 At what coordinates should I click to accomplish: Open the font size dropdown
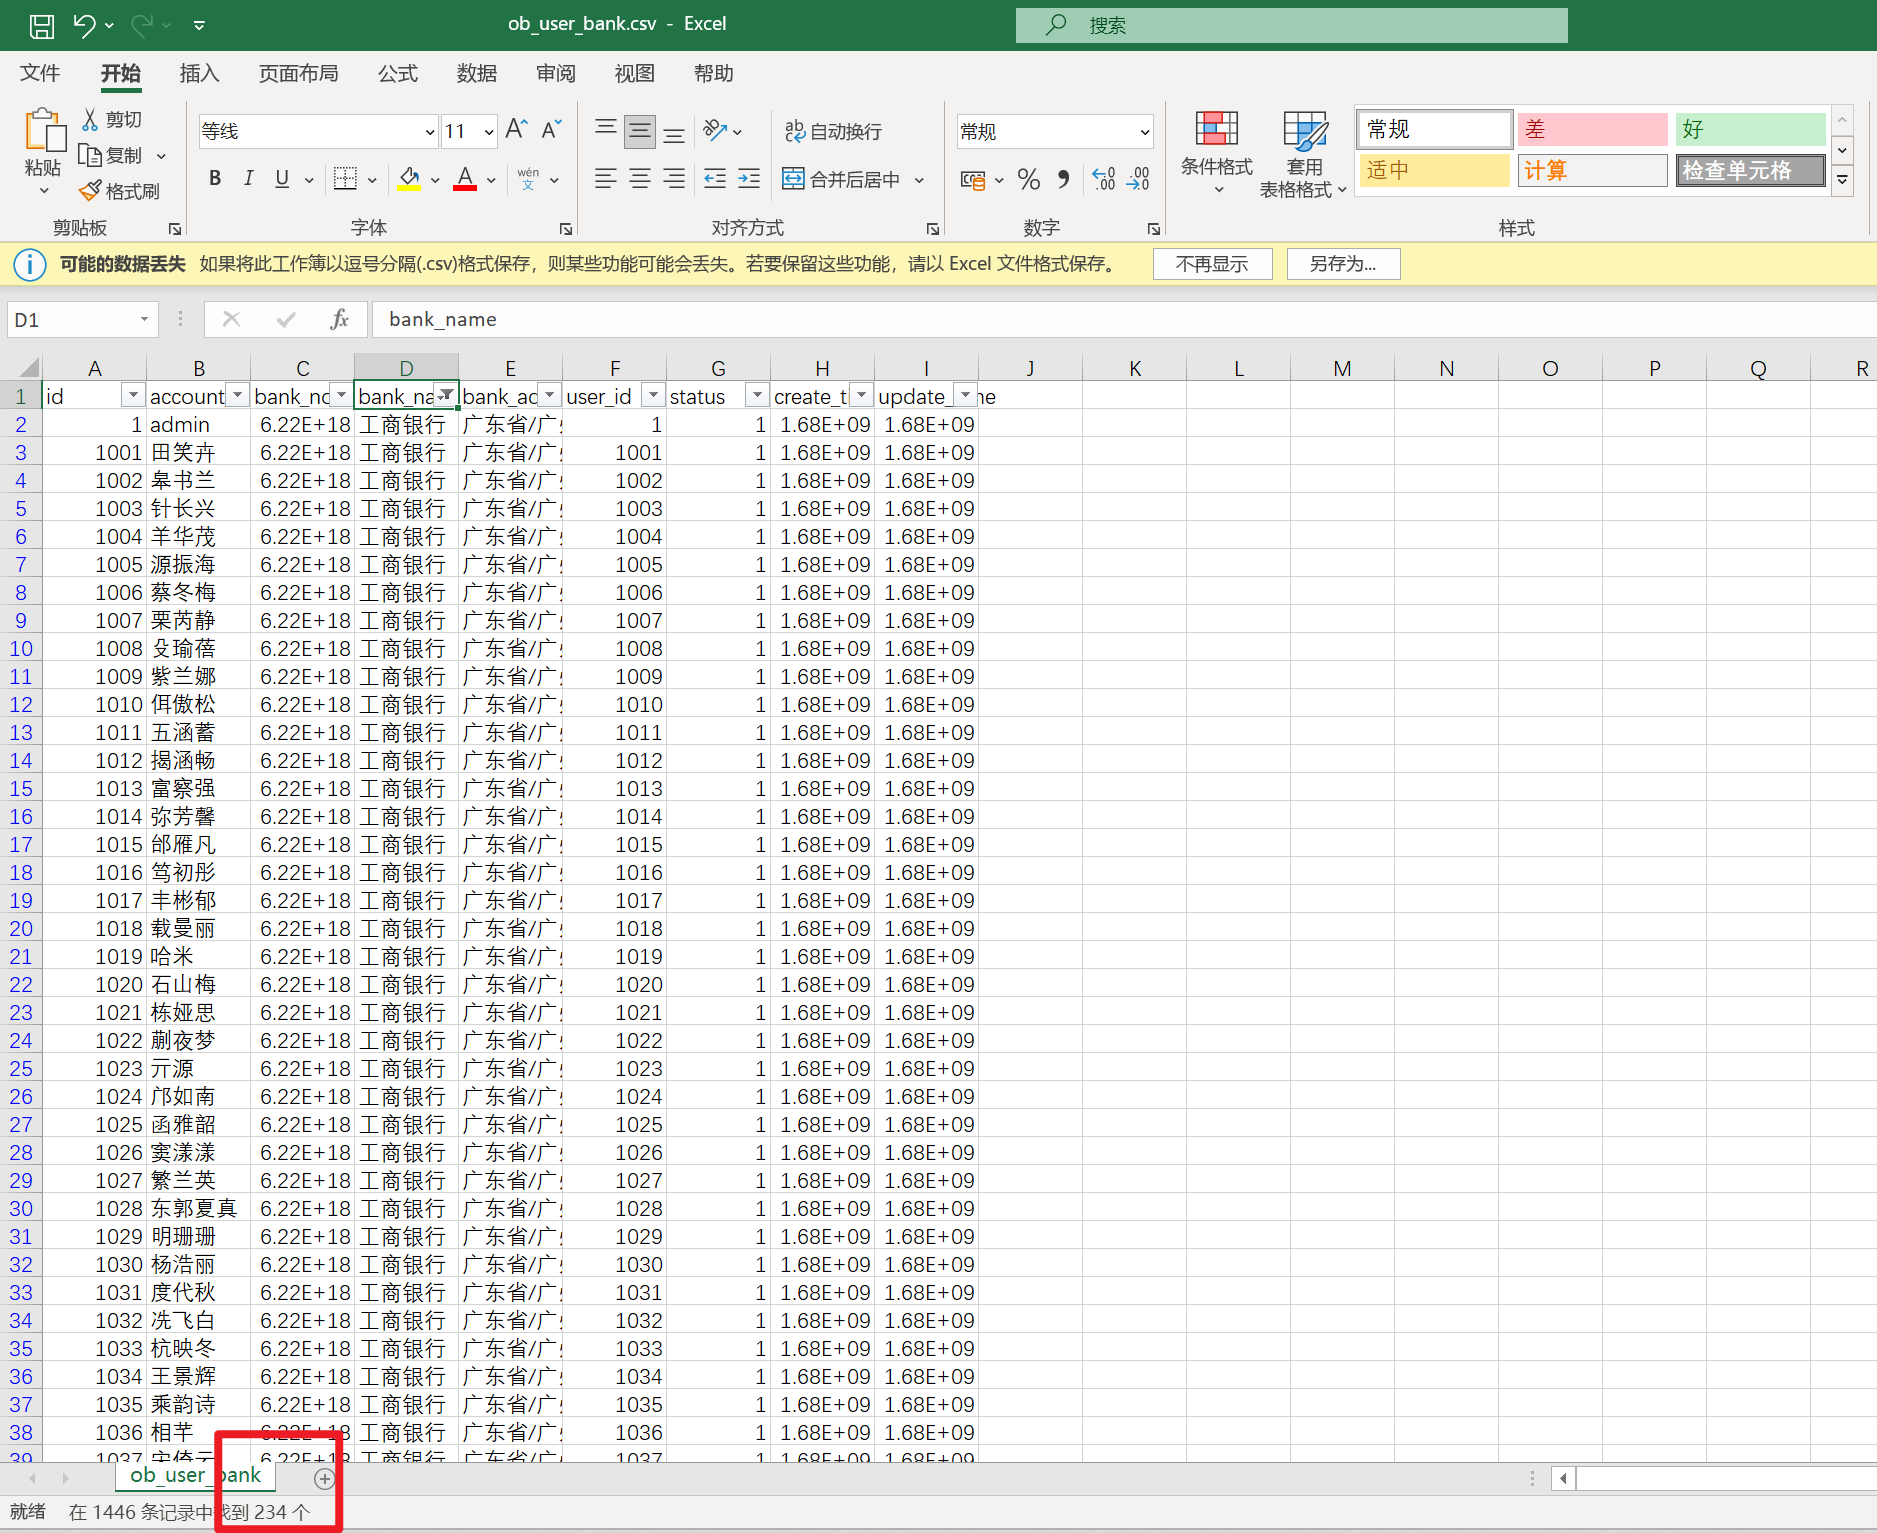489,131
